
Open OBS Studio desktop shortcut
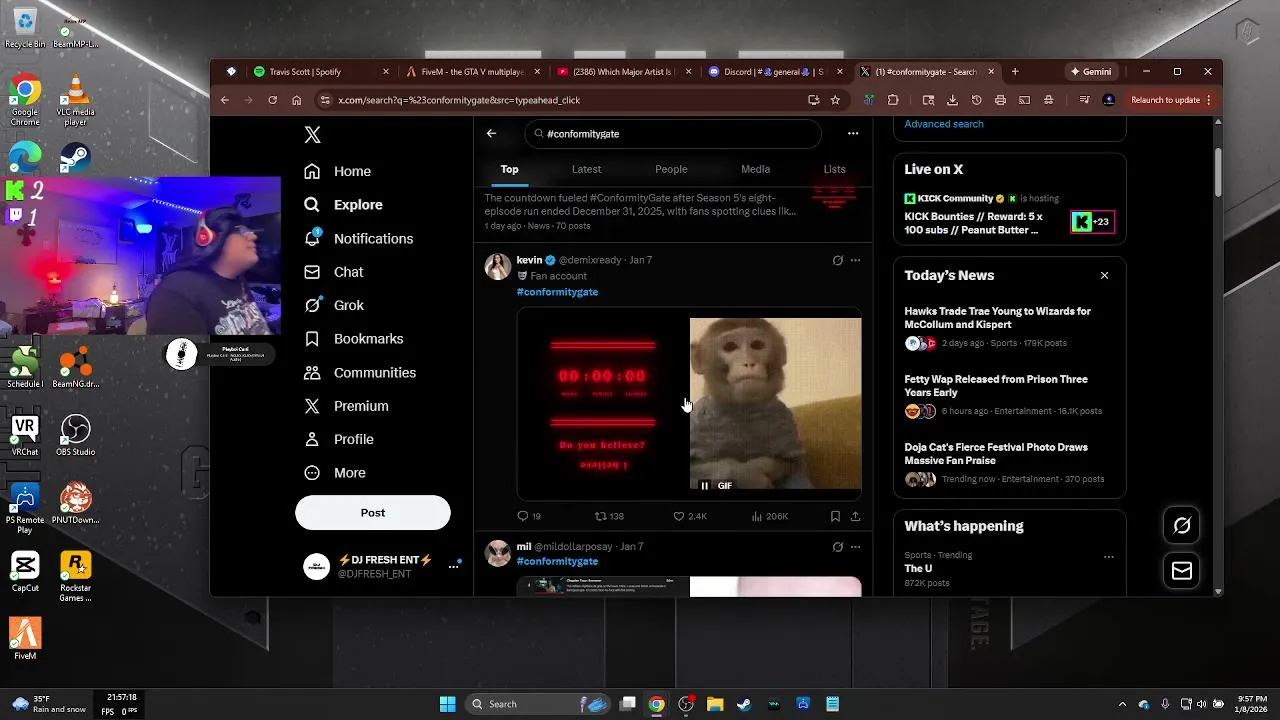[x=76, y=437]
